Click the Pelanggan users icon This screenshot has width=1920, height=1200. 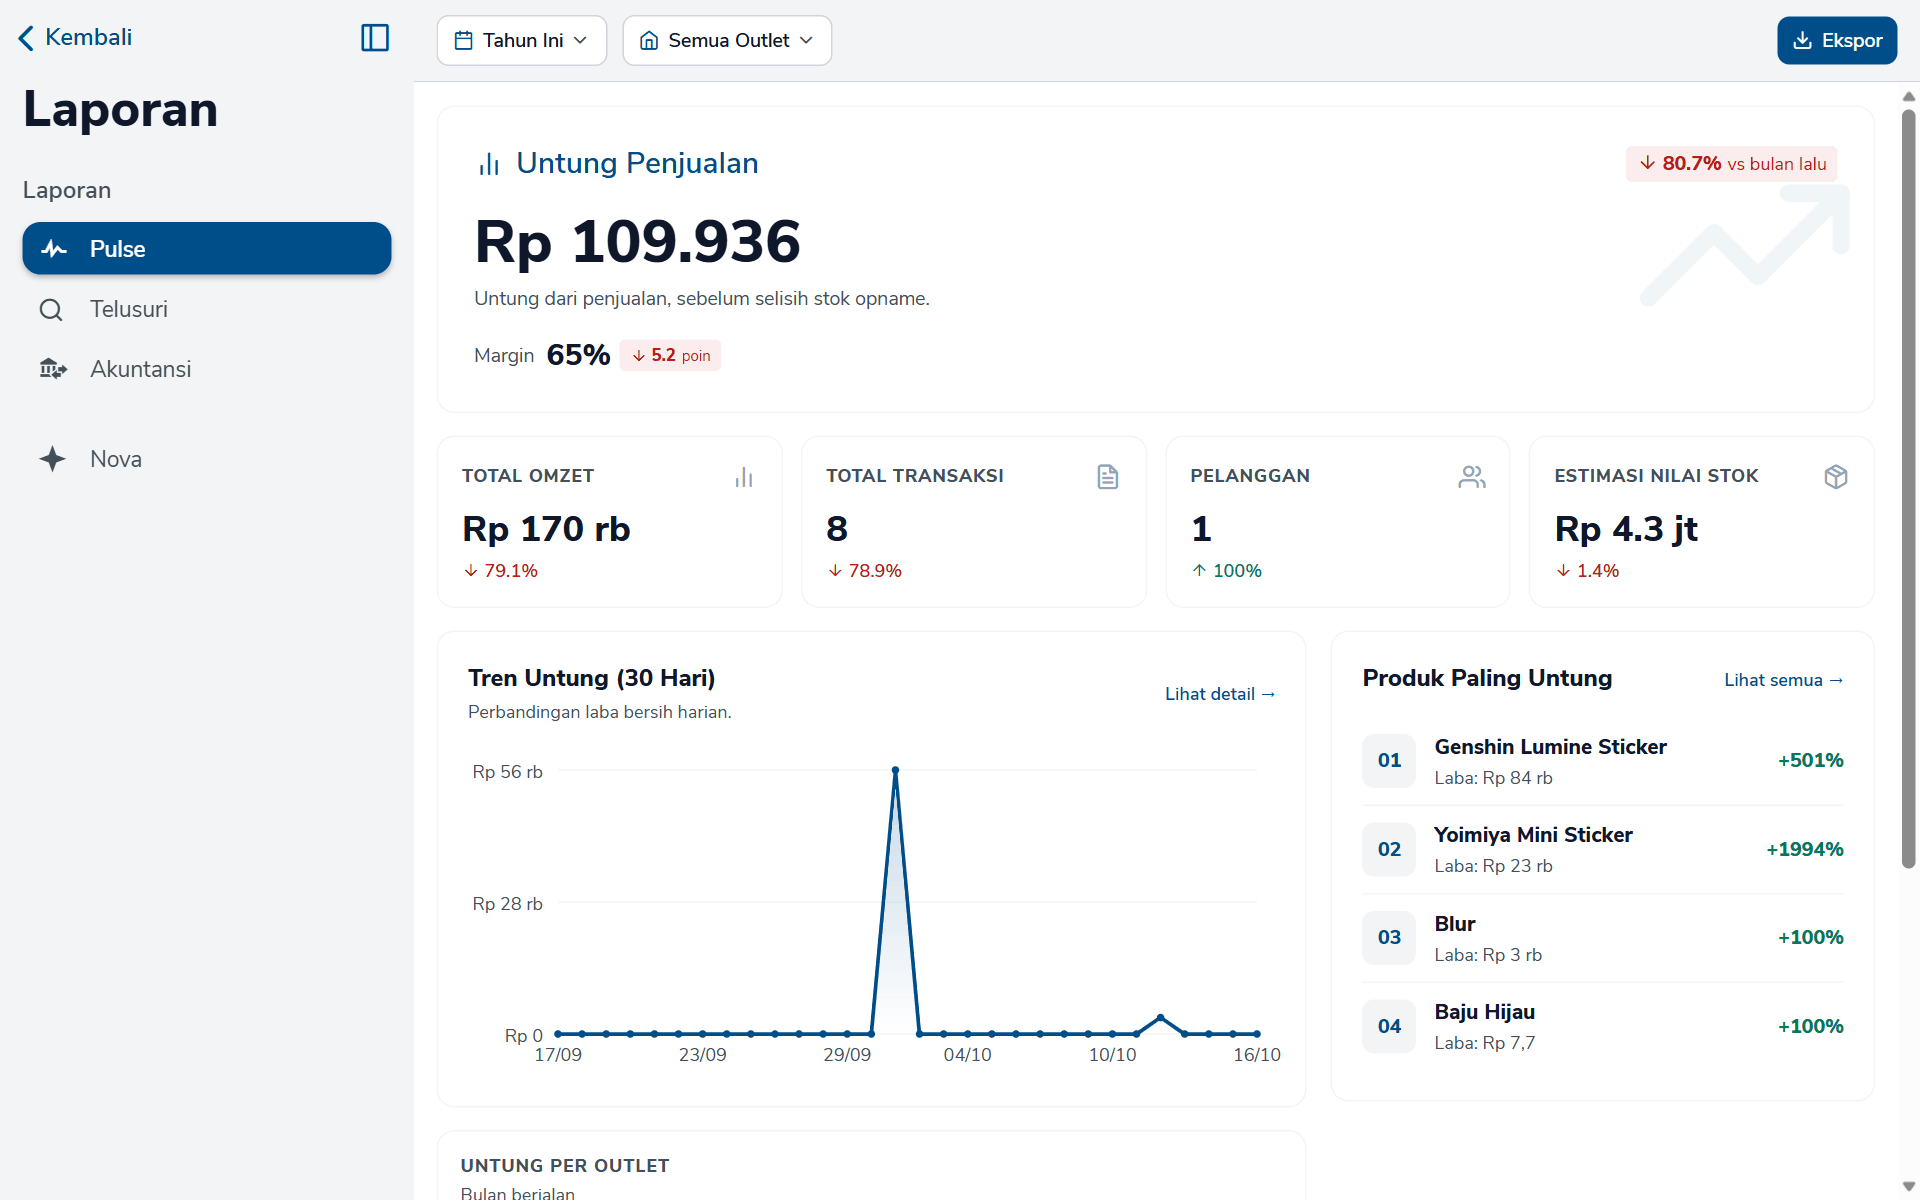tap(1472, 477)
